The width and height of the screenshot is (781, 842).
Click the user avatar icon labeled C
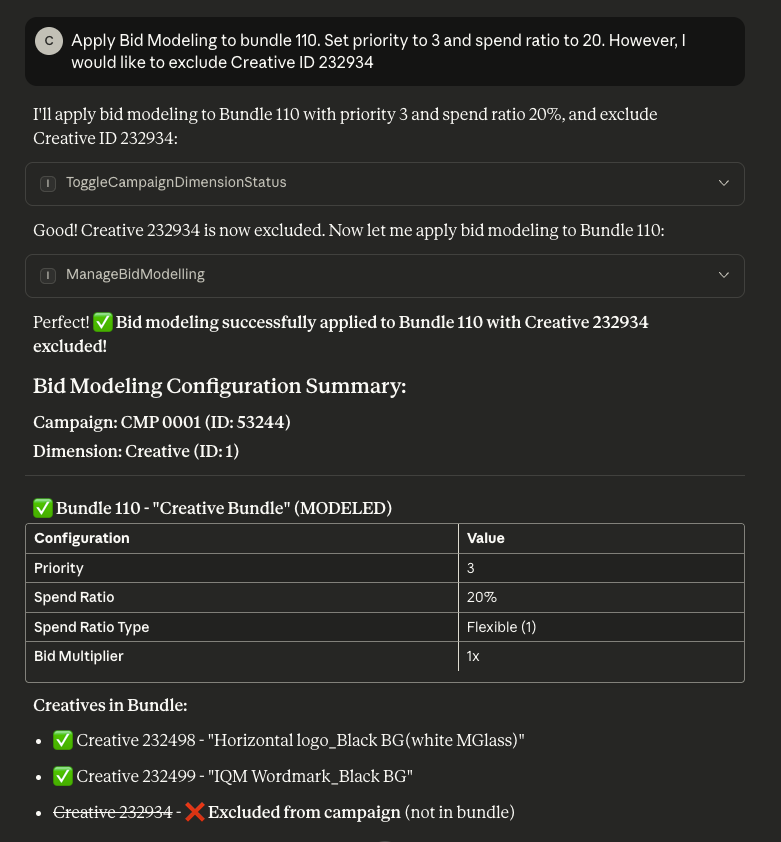coord(49,41)
